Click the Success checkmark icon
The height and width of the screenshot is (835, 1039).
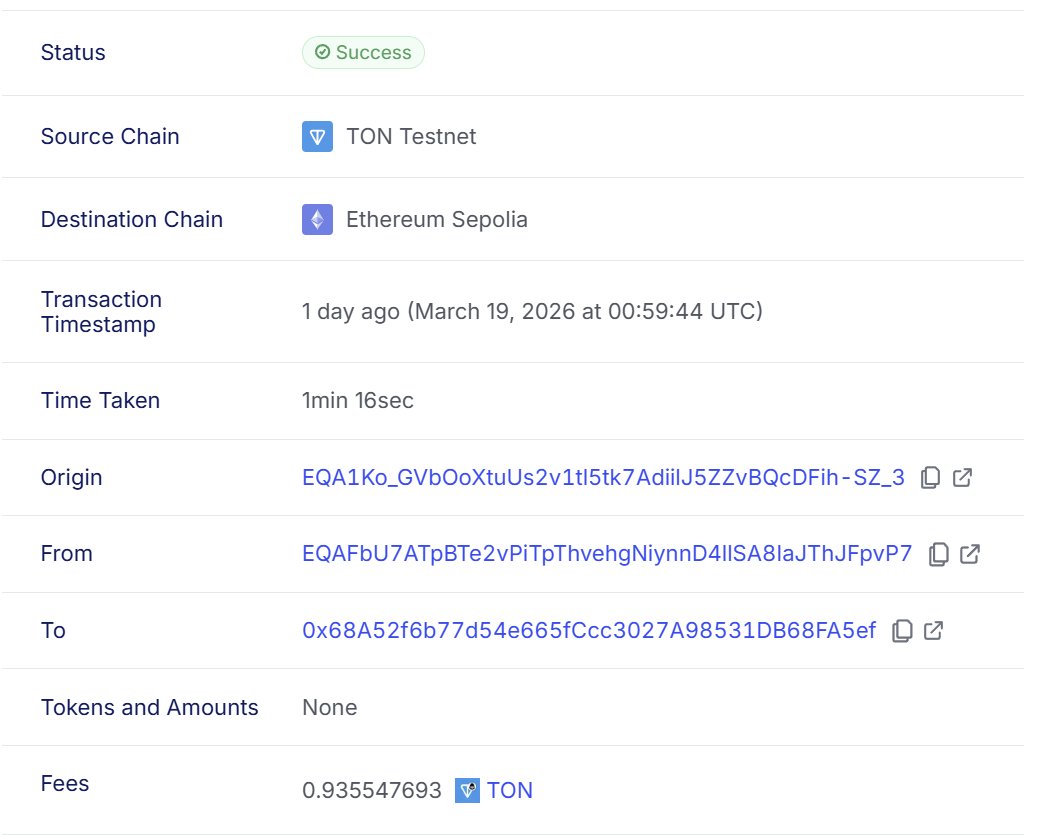pos(322,52)
